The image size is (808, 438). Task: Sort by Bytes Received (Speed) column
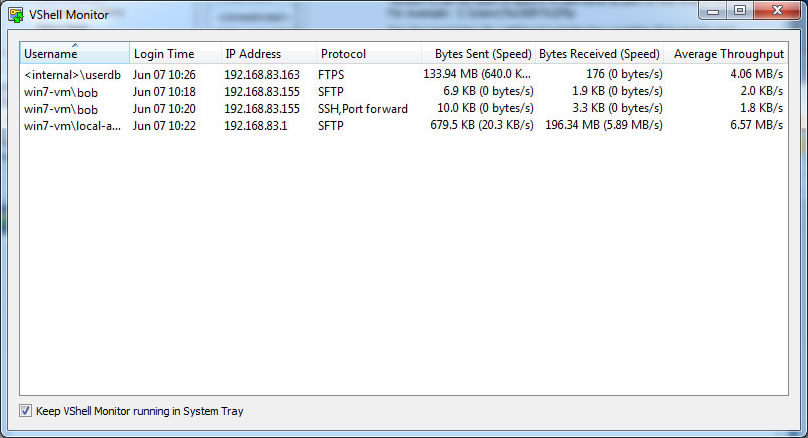(x=599, y=54)
